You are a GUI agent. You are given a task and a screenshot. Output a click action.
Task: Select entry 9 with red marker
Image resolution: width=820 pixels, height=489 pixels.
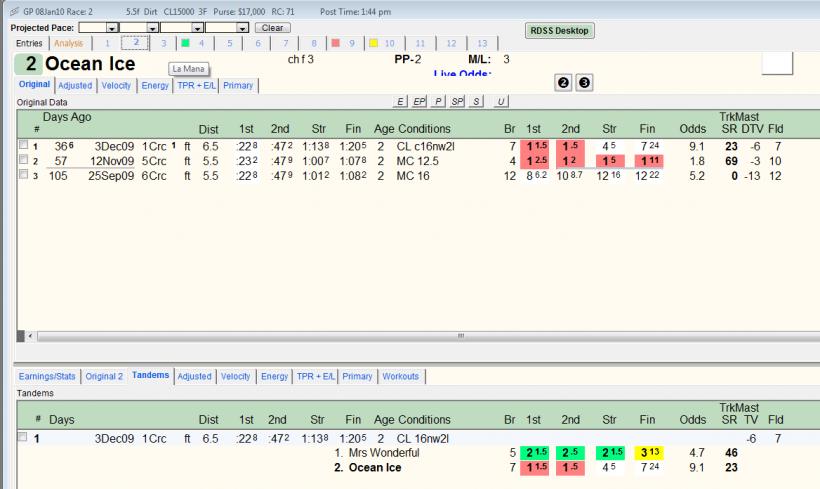tap(344, 43)
